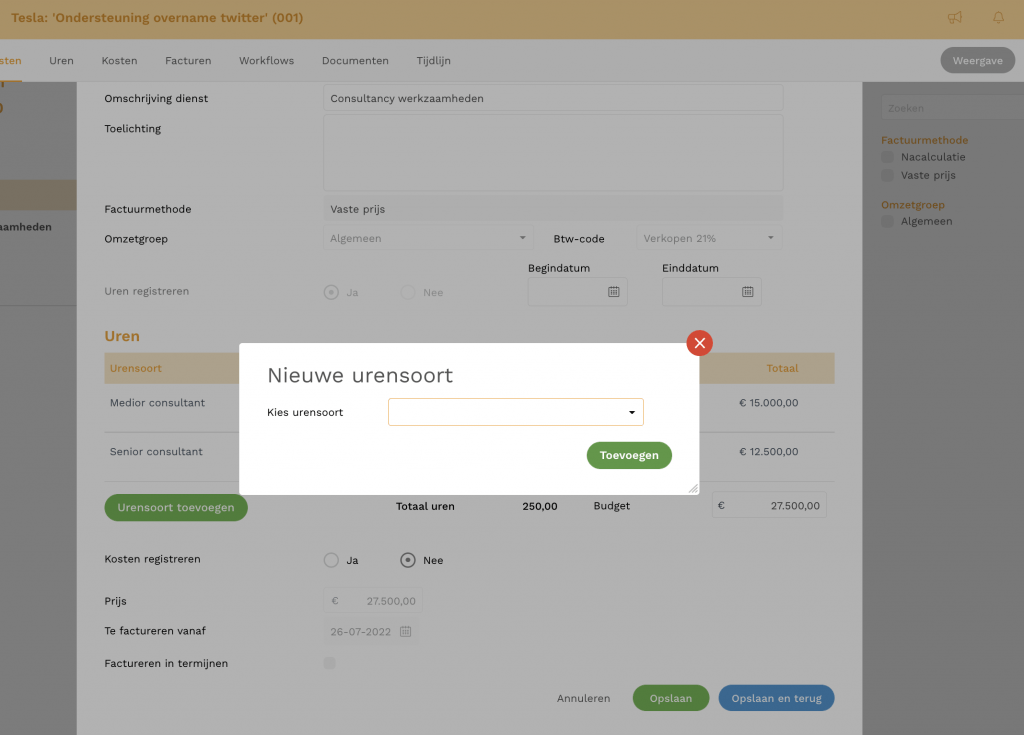
Task: Open the Workflows tab
Action: click(266, 60)
